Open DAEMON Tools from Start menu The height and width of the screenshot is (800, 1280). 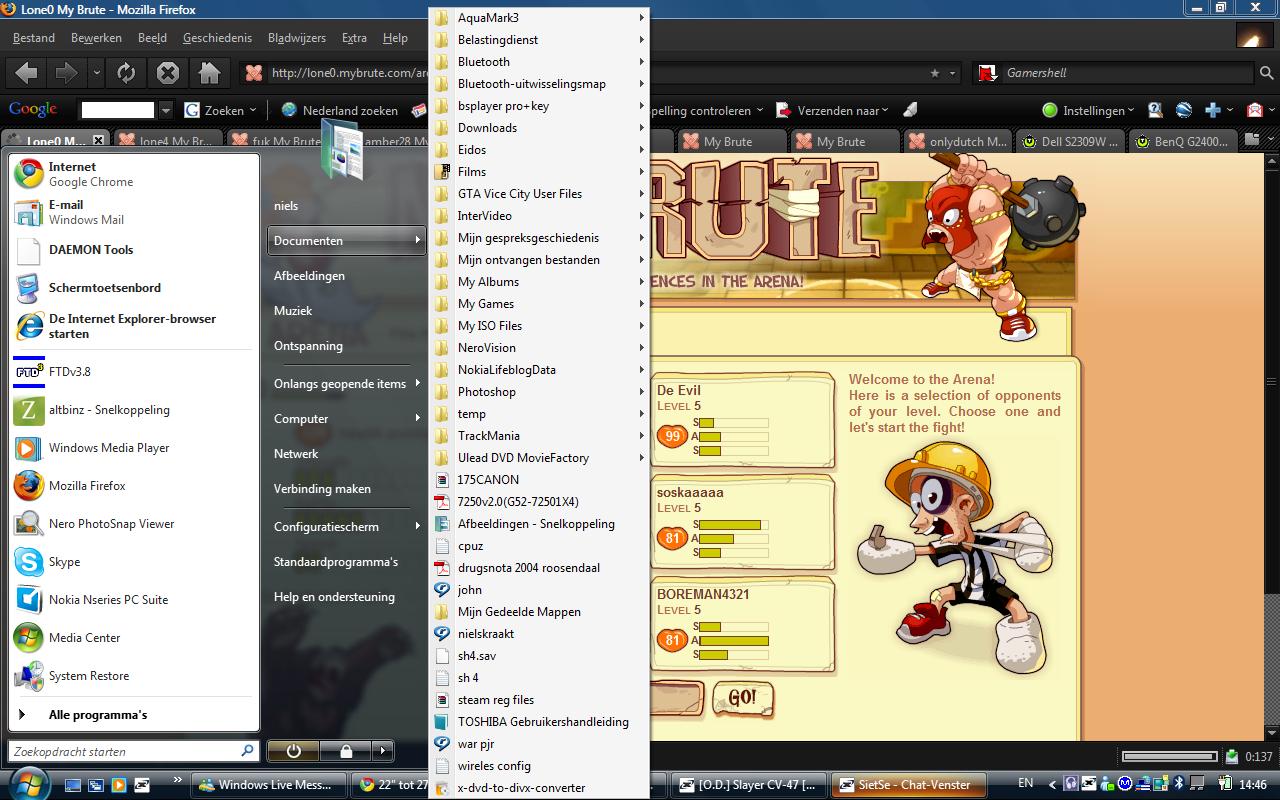point(90,250)
